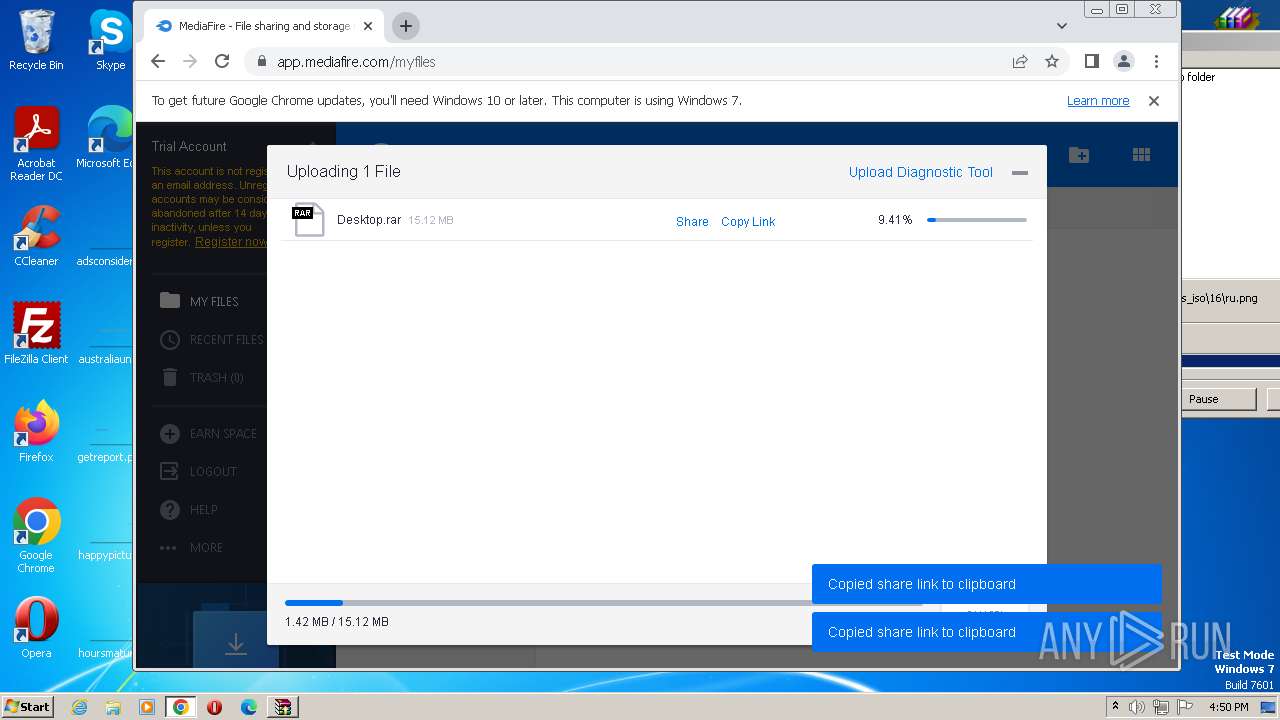Viewport: 1280px width, 720px height.
Task: Click the second Copied share link notification
Action: pyautogui.click(x=987, y=632)
